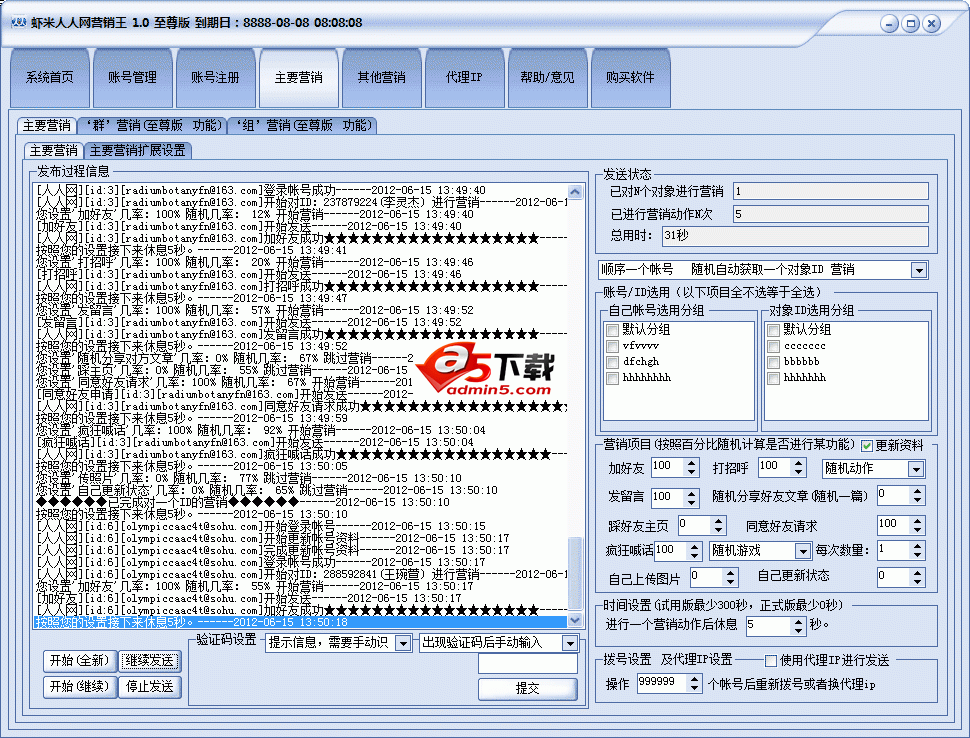Minimize the window using the title bar button
The width and height of the screenshot is (970, 738).
[x=888, y=23]
